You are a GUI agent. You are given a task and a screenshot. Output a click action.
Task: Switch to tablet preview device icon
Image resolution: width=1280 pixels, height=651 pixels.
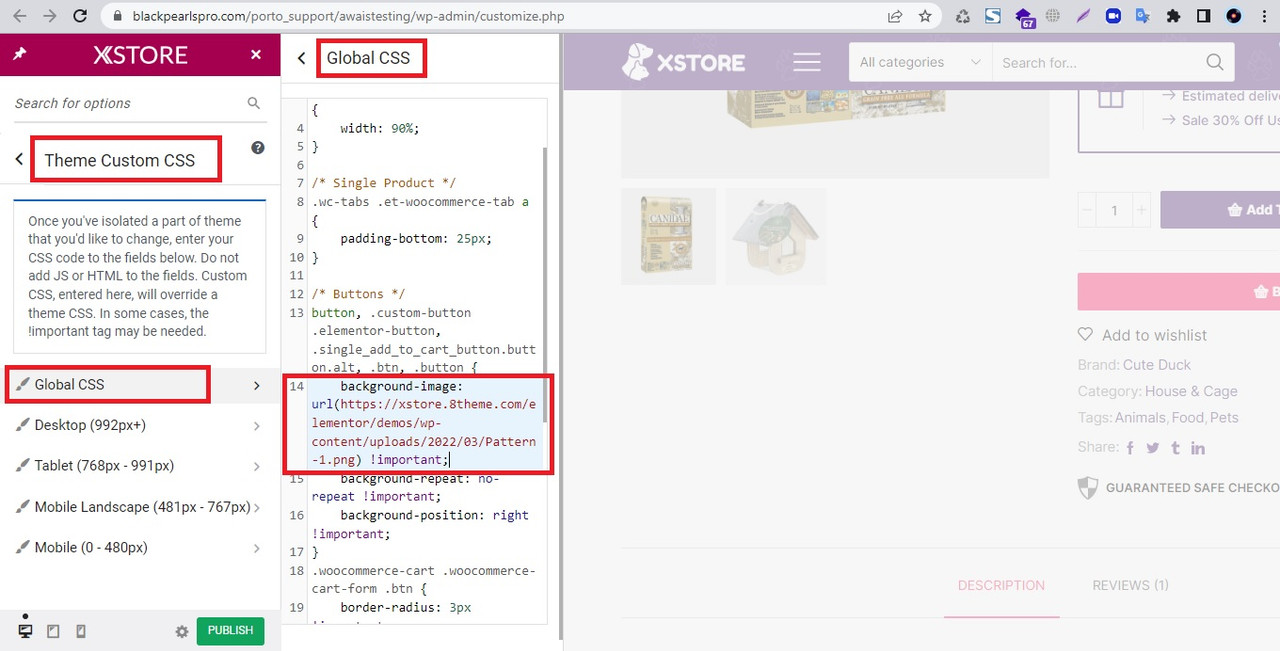coord(53,631)
